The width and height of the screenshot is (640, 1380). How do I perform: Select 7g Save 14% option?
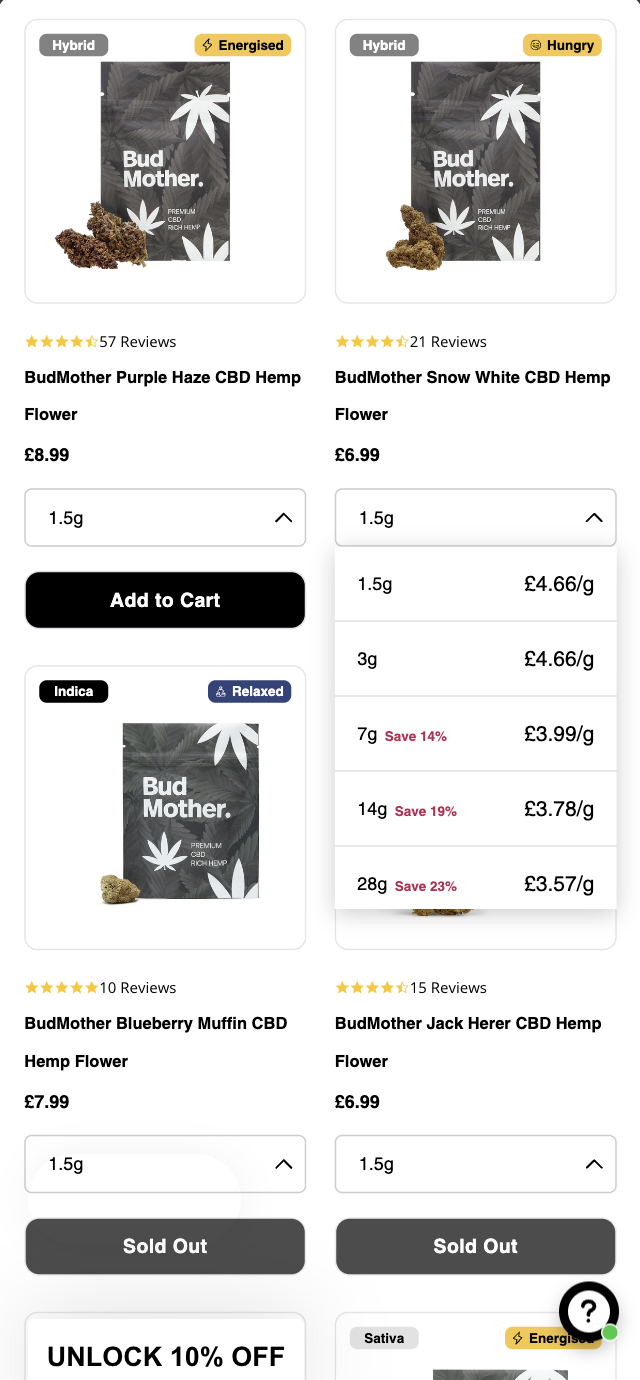click(x=475, y=735)
